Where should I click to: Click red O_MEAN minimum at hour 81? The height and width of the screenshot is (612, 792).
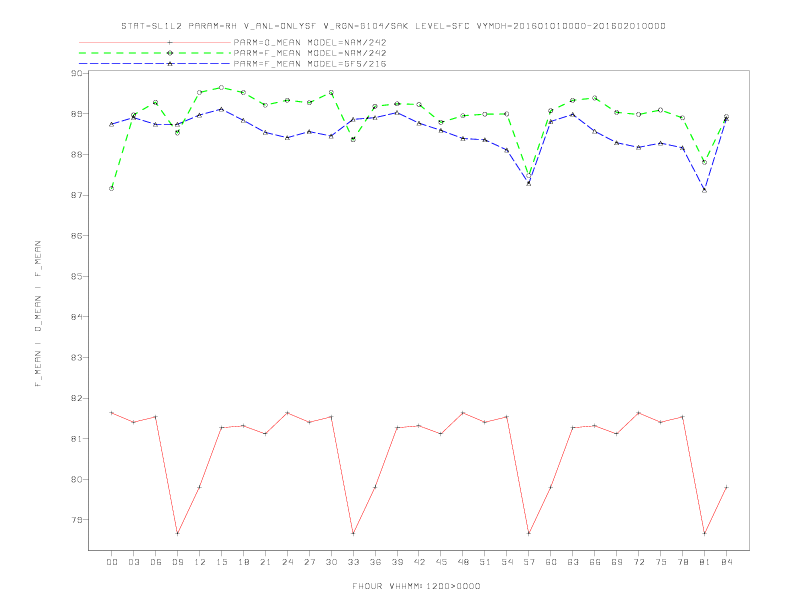[705, 533]
